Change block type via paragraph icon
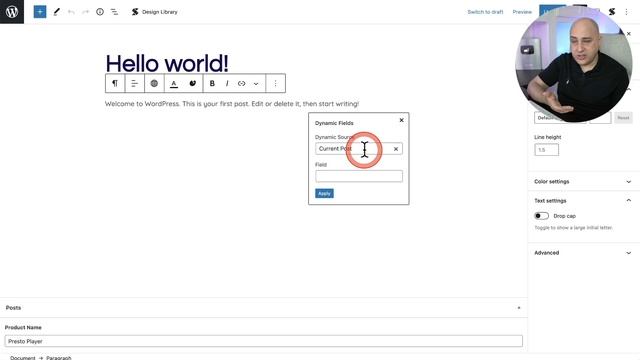This screenshot has width=640, height=360. coord(115,83)
